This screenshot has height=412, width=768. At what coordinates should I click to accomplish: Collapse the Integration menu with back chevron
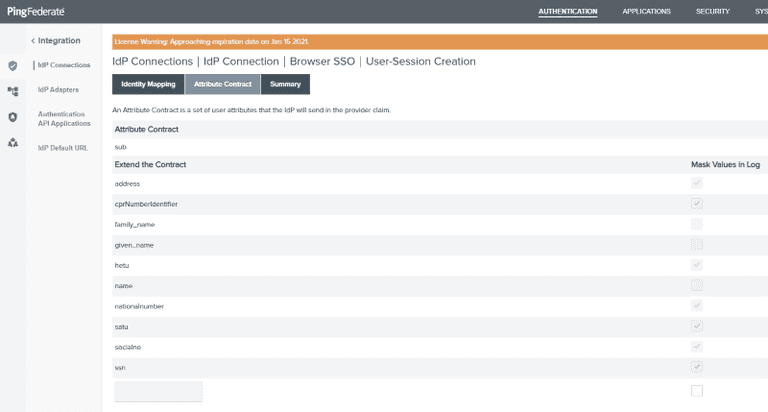[x=33, y=41]
